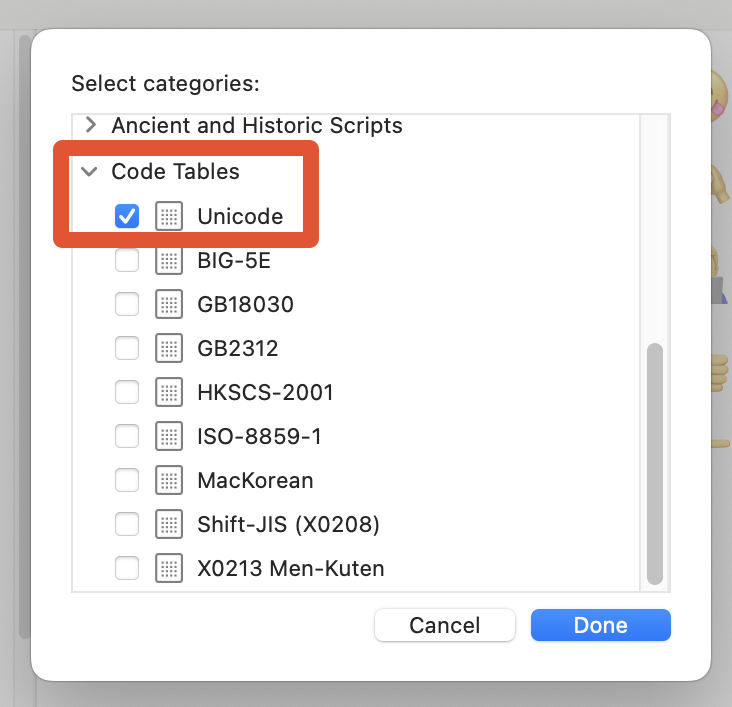Click the GB2312 label
Image resolution: width=732 pixels, height=707 pixels.
[x=238, y=348]
